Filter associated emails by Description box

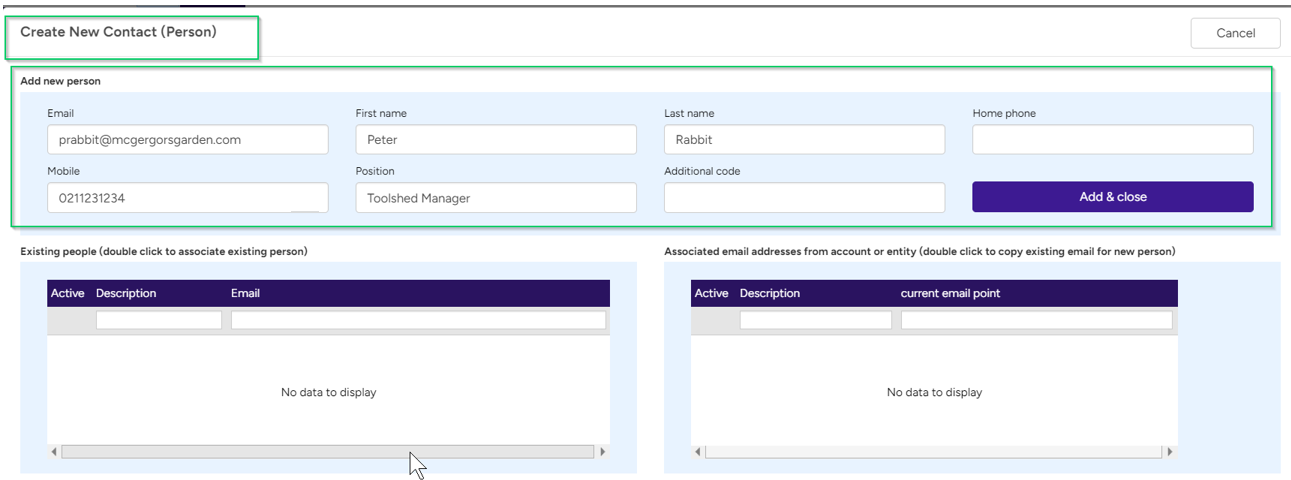point(815,320)
